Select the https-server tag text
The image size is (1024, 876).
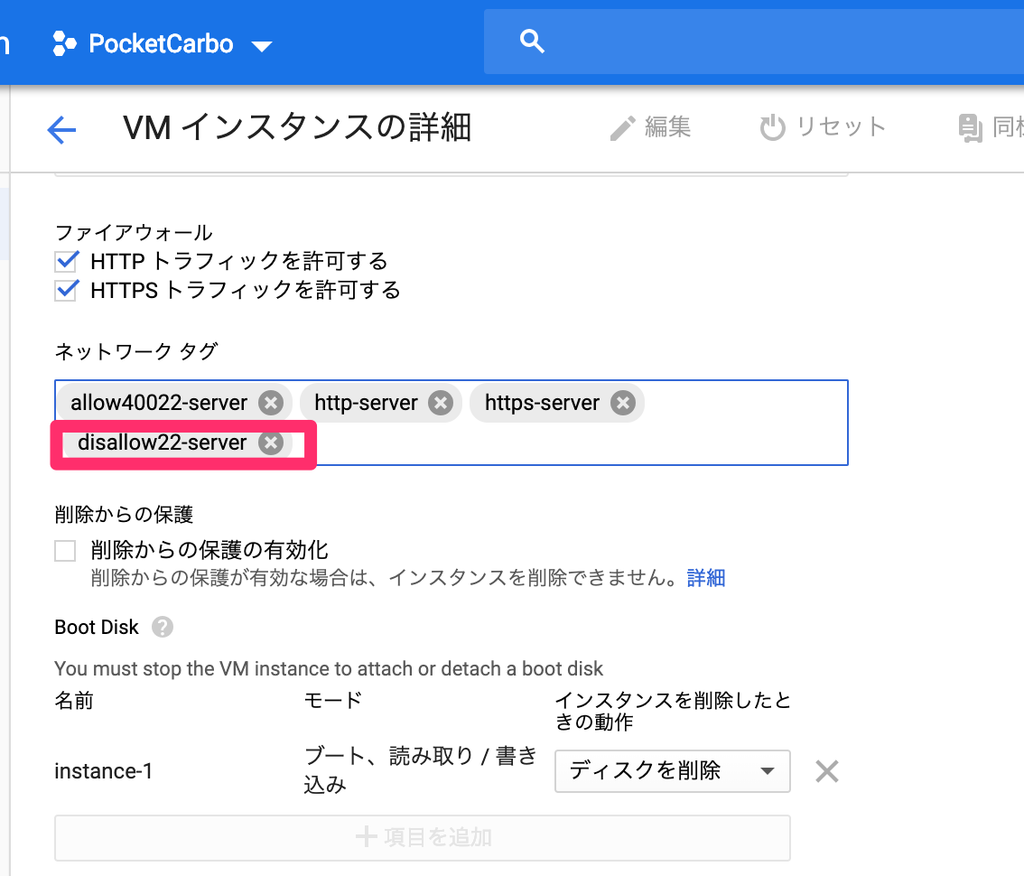(x=542, y=403)
